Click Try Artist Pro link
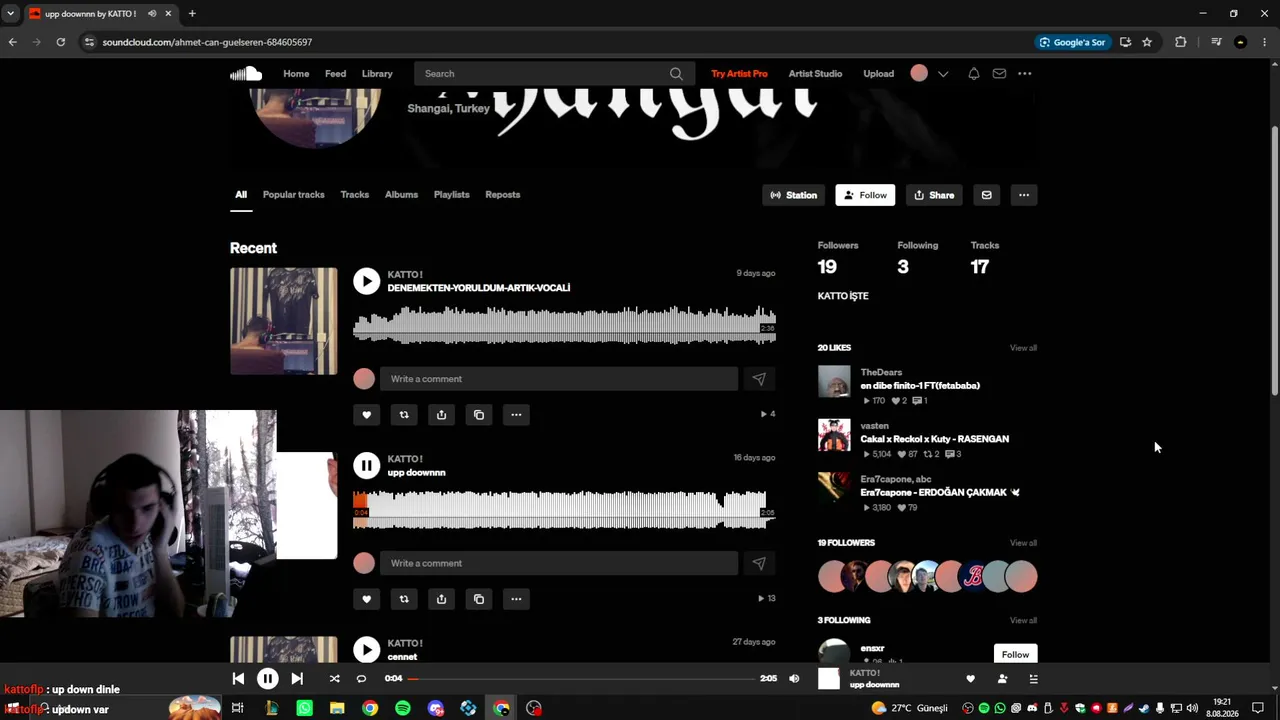Image resolution: width=1280 pixels, height=720 pixels. click(x=739, y=74)
